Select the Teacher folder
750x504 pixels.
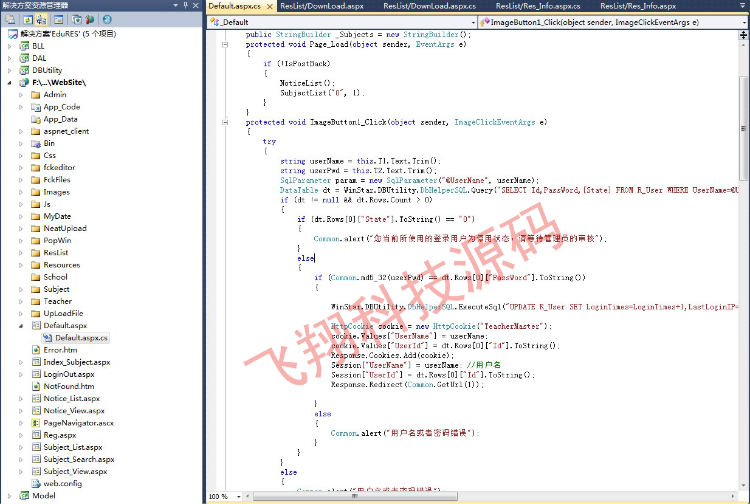pos(57,301)
